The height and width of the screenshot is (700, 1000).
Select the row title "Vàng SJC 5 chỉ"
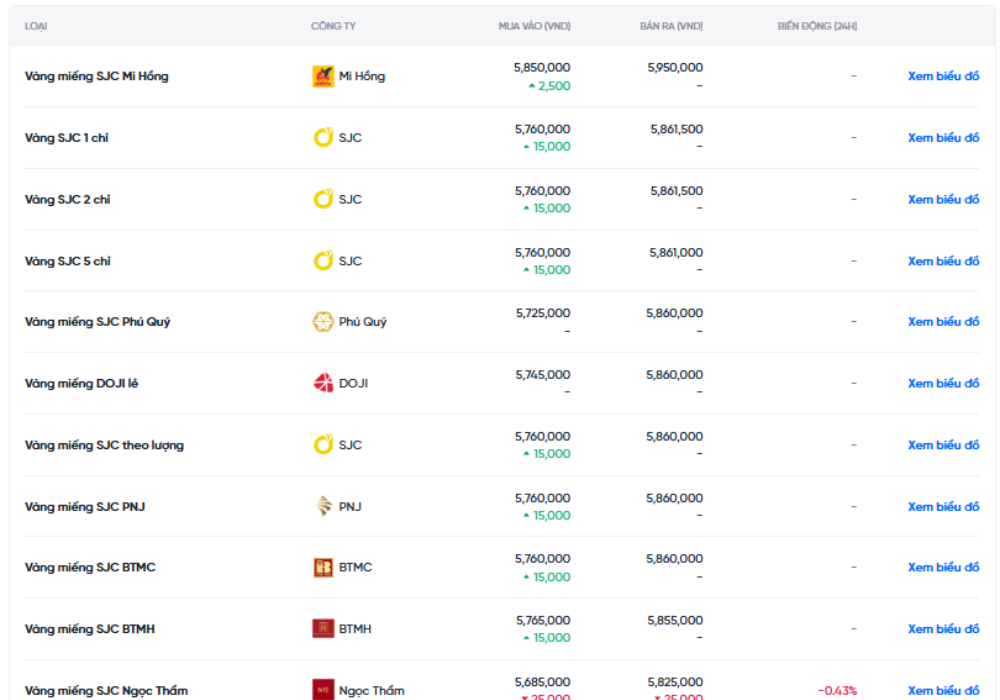coord(68,261)
